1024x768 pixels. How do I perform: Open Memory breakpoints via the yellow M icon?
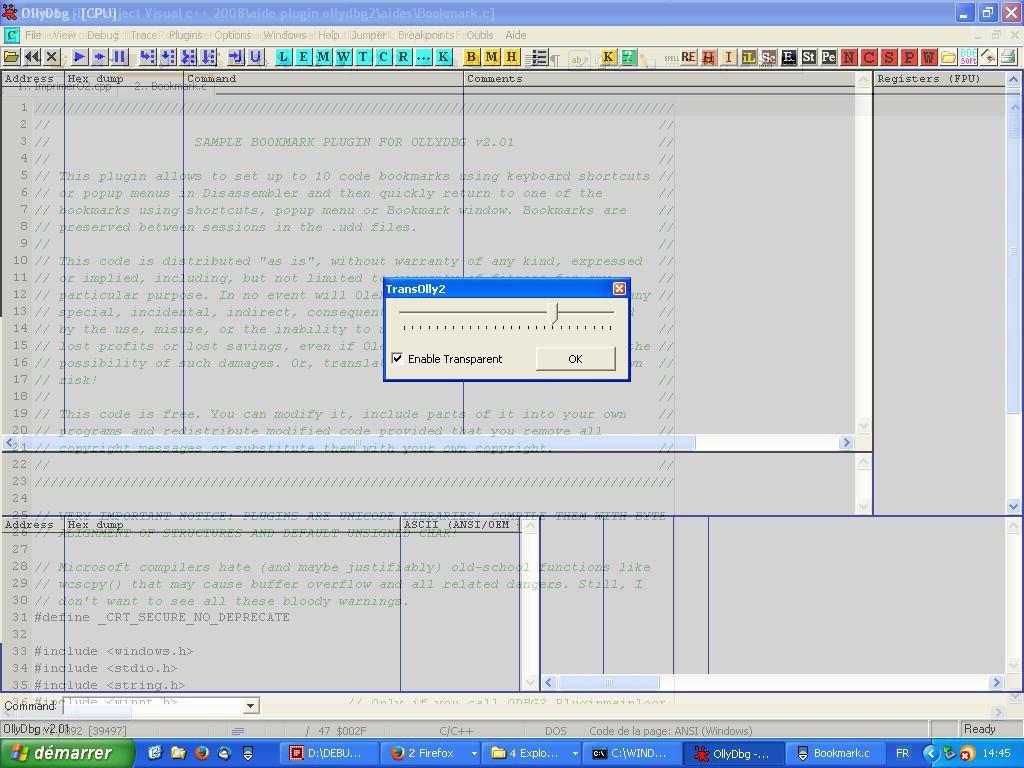(492, 57)
